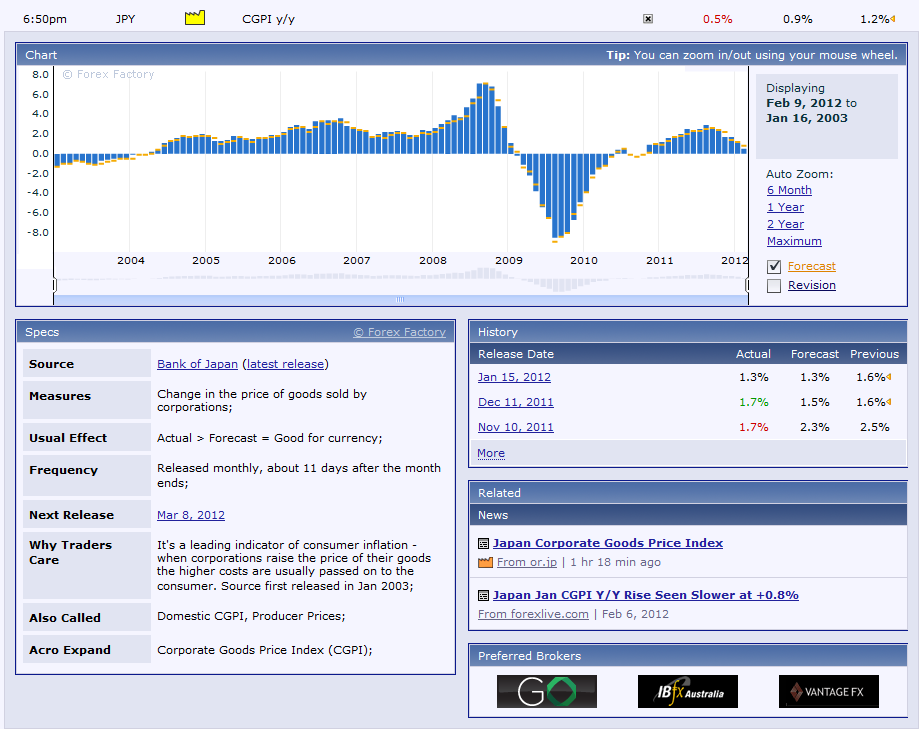Click the 2.5% previous for Nov 10
Viewport: 919px width, 729px height.
pos(874,427)
